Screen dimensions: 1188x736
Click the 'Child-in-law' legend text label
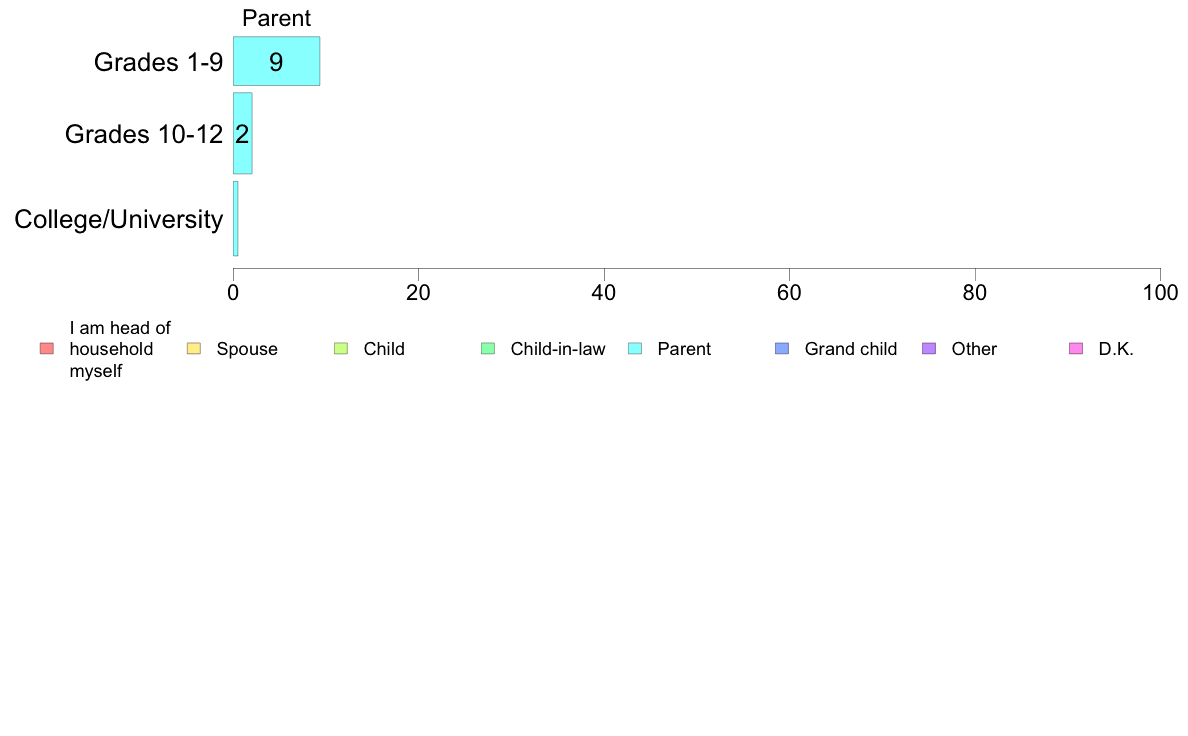(557, 349)
